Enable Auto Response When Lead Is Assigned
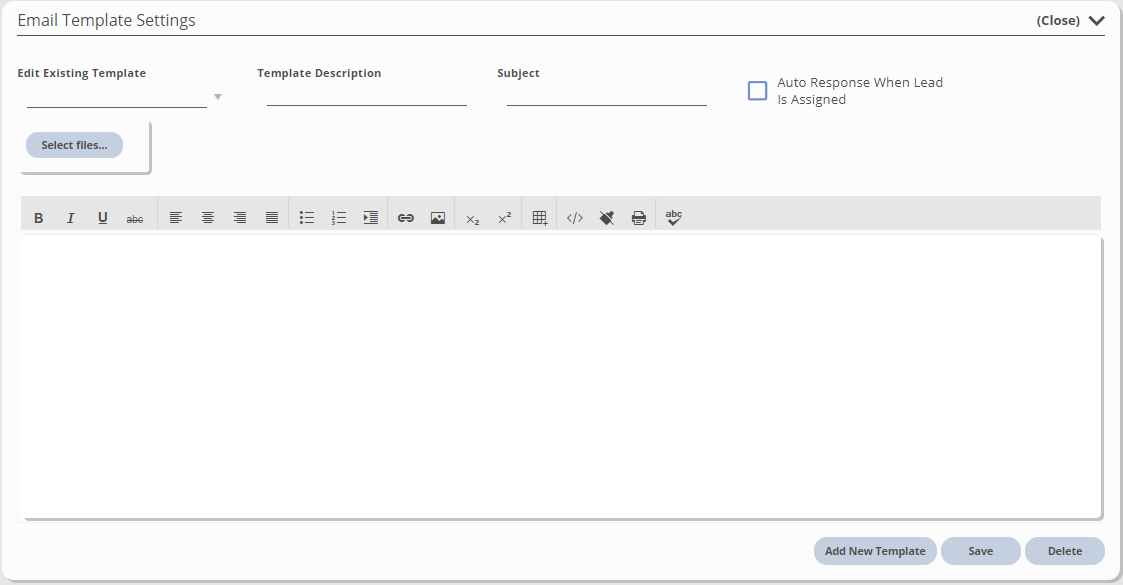 pyautogui.click(x=758, y=91)
